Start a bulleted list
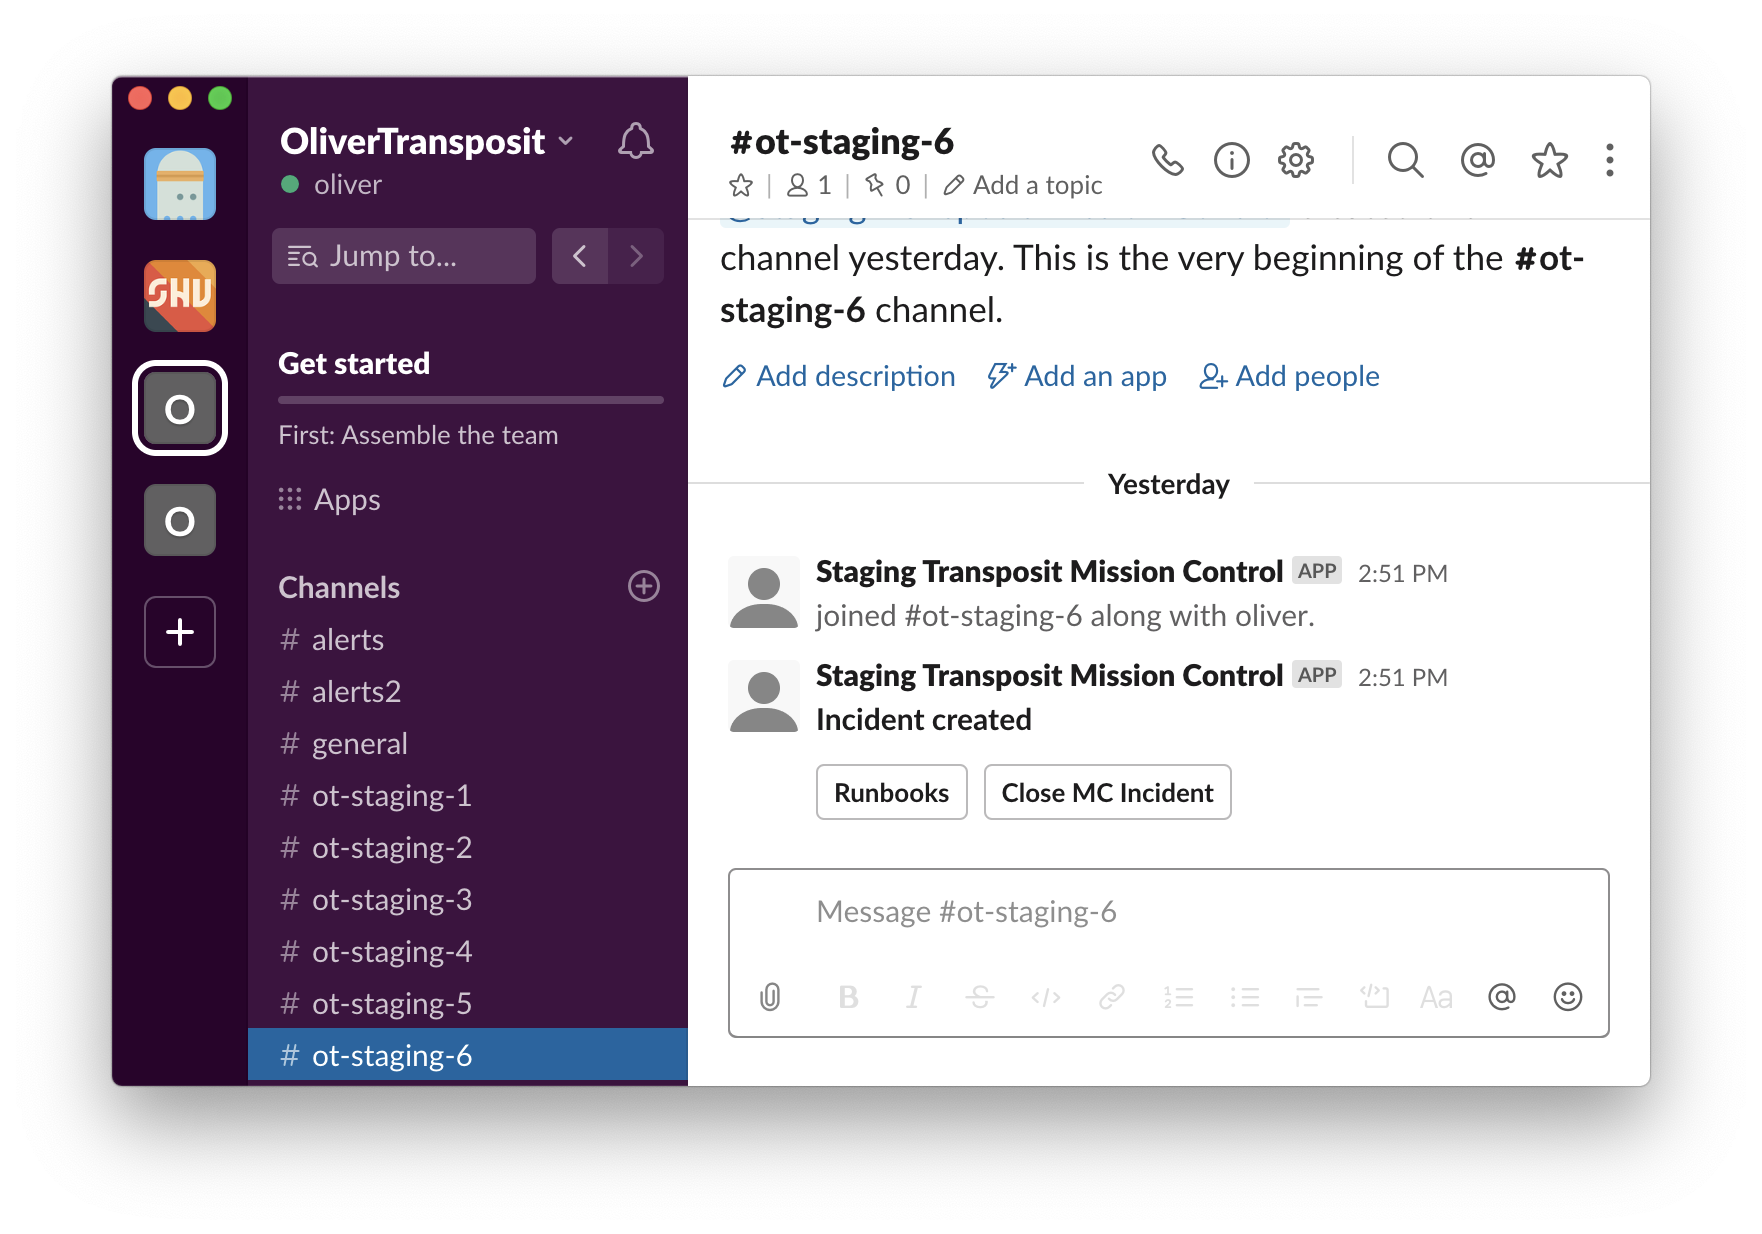Image resolution: width=1762 pixels, height=1234 pixels. [1245, 997]
